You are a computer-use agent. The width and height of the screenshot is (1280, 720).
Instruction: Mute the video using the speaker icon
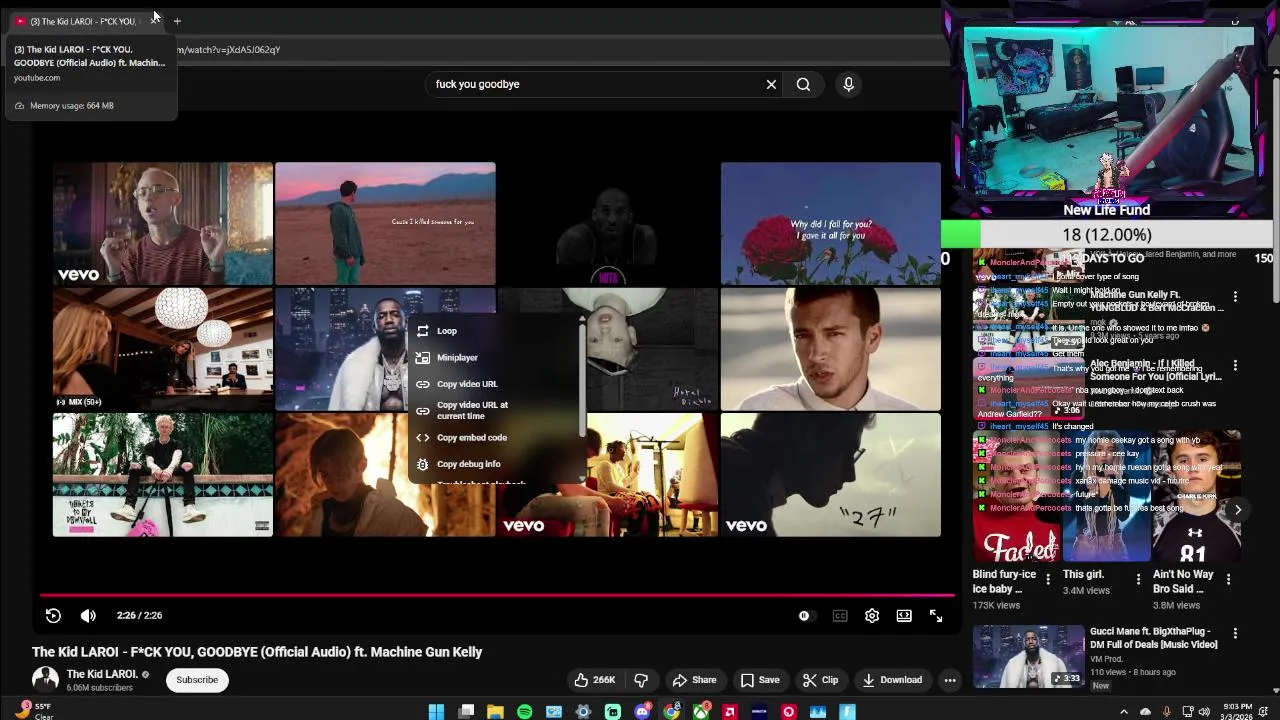pyautogui.click(x=88, y=616)
